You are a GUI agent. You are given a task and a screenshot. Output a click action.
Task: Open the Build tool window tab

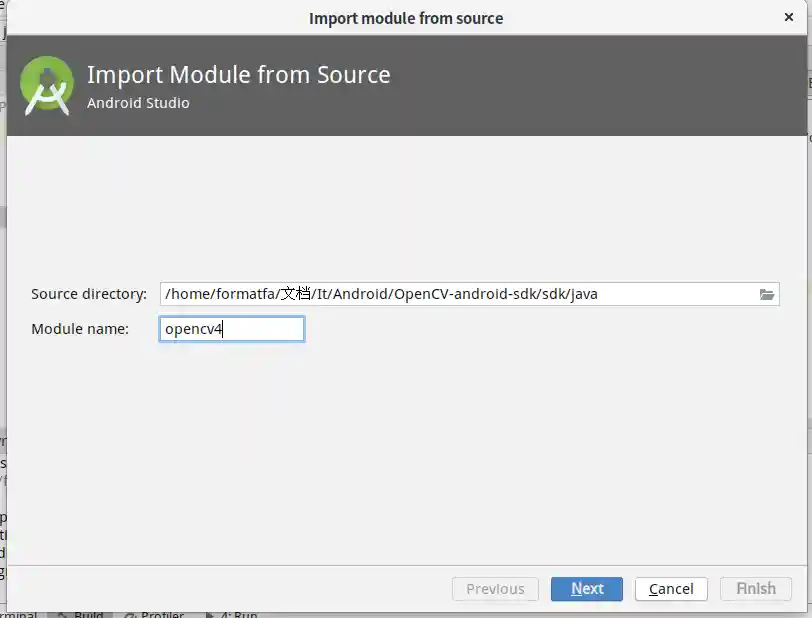88,615
